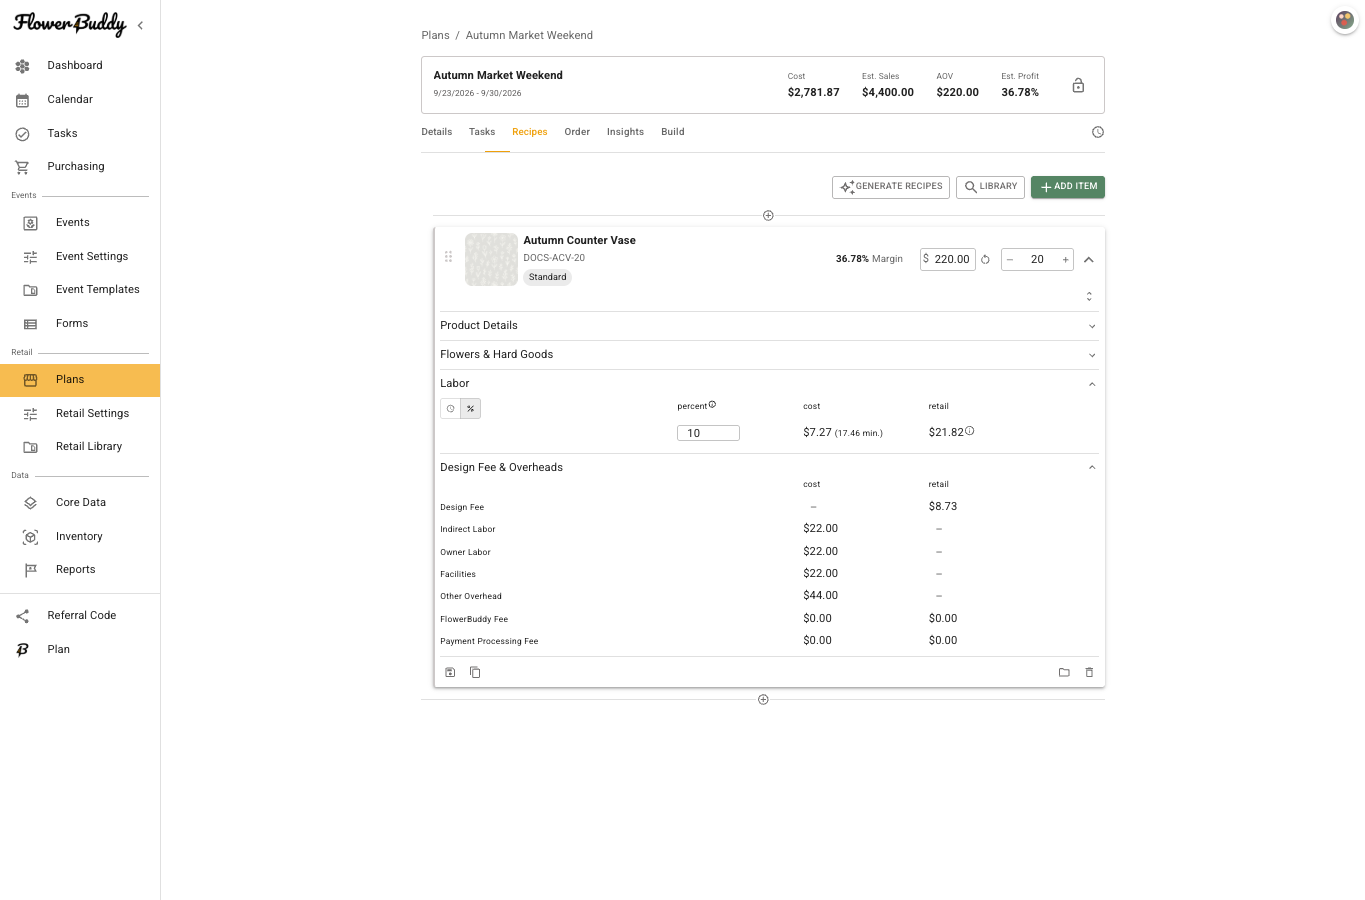Collapse the Autumn Counter Vase card
Screen dimensions: 1365x900
click(x=1089, y=260)
